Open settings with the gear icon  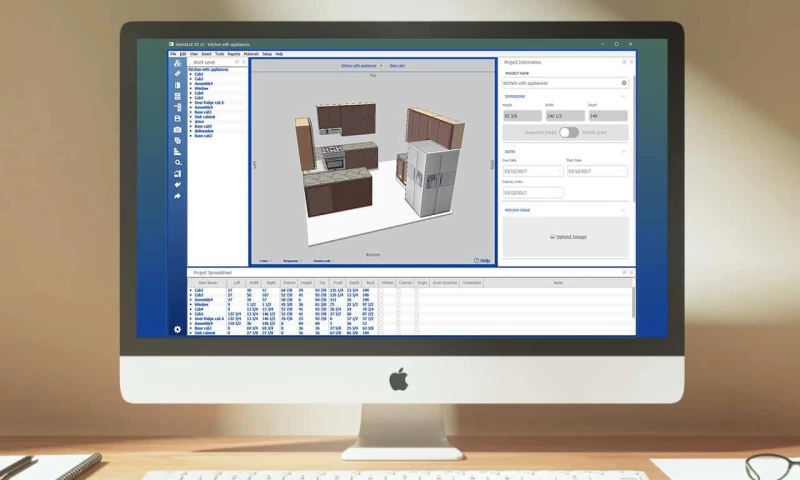[177, 330]
